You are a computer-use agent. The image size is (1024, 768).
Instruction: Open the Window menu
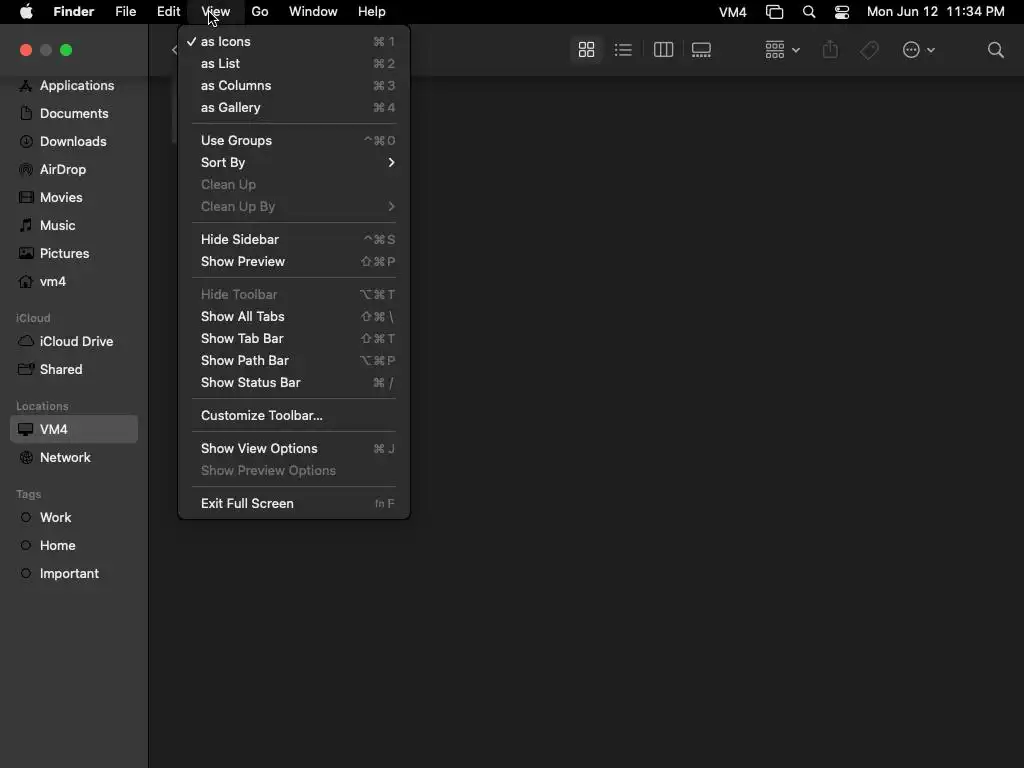tap(313, 12)
